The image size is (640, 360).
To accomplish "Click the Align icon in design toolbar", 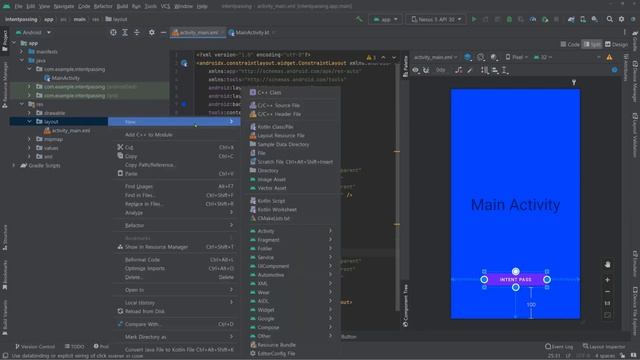I will pyautogui.click(x=495, y=70).
